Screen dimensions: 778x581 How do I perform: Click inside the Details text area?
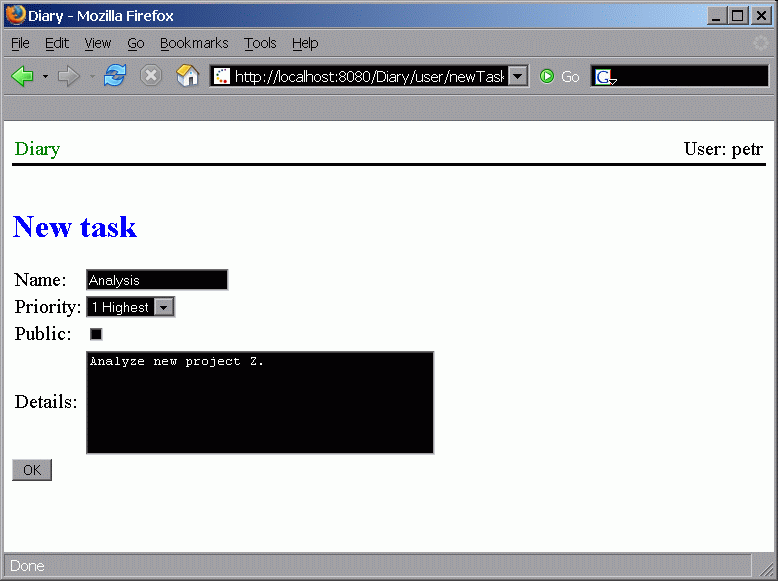tap(260, 403)
